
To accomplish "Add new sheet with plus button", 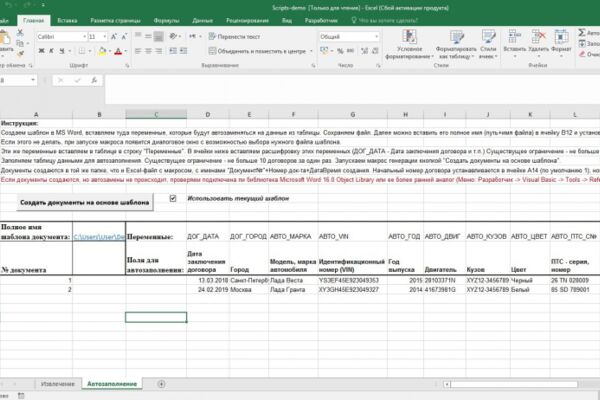I will 161,384.
